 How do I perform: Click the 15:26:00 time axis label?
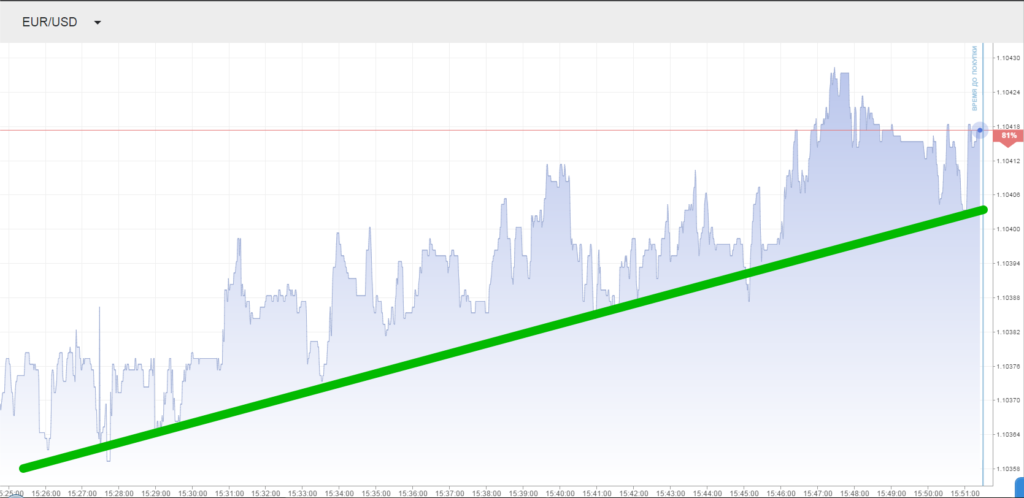46,492
